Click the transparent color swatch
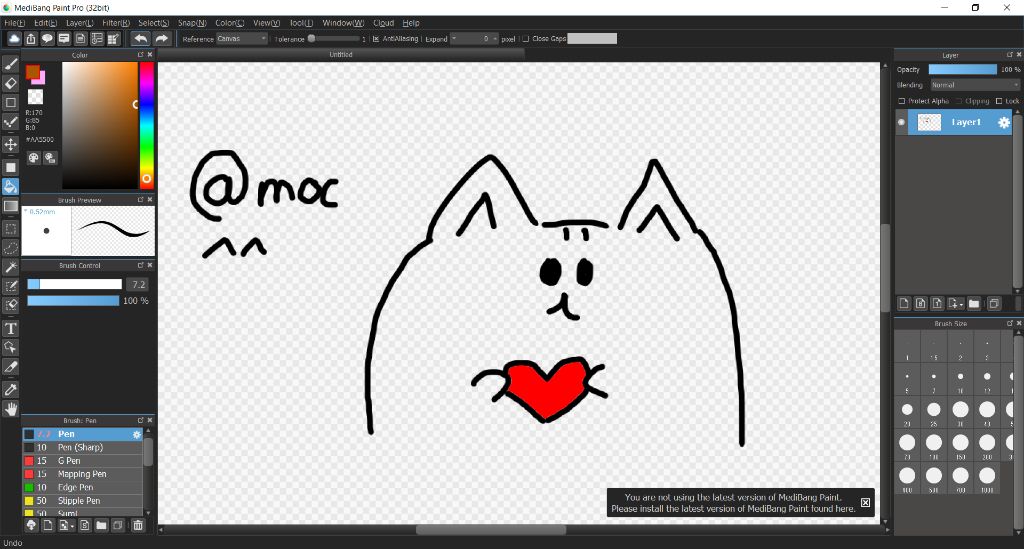The image size is (1024, 549). coord(35,97)
